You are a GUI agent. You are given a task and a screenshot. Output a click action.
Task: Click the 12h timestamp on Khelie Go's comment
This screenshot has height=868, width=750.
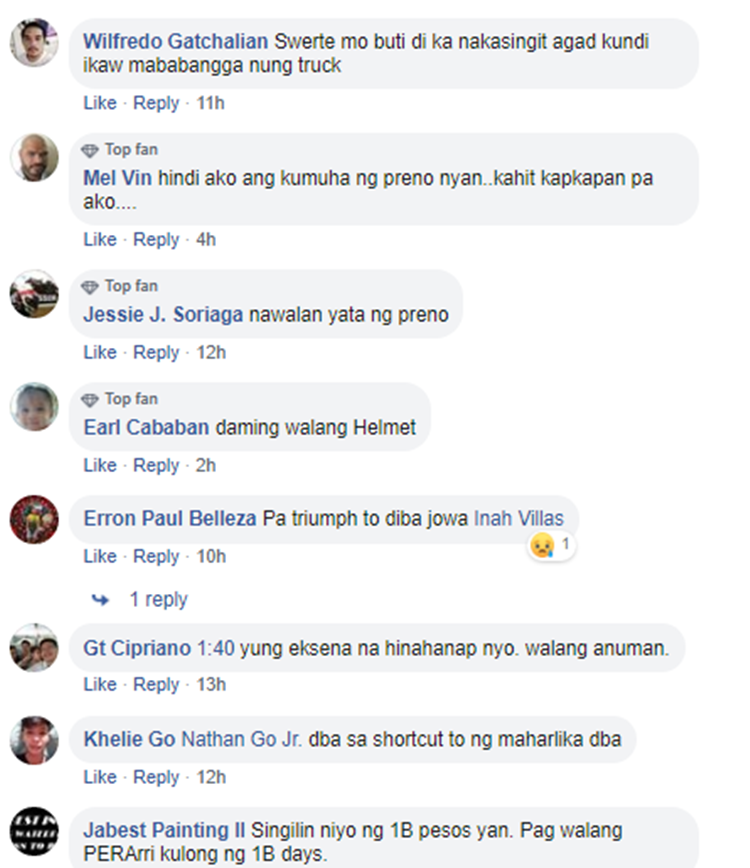click(x=211, y=778)
